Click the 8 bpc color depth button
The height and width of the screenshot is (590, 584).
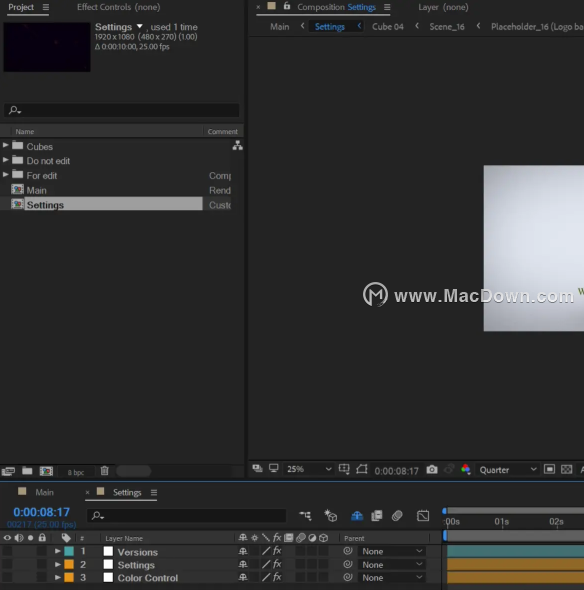[76, 472]
